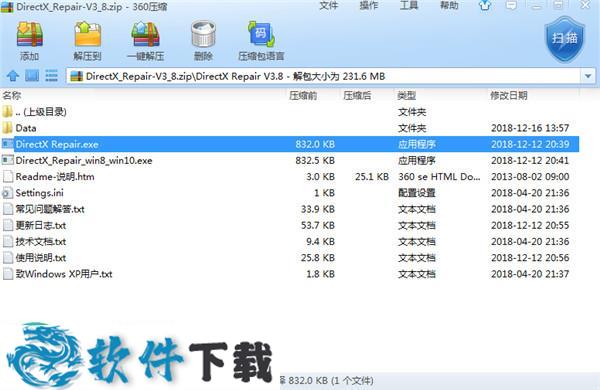The width and height of the screenshot is (600, 390).
Task: Sort by the 修改日期 (Modified date) column header
Action: 509,95
